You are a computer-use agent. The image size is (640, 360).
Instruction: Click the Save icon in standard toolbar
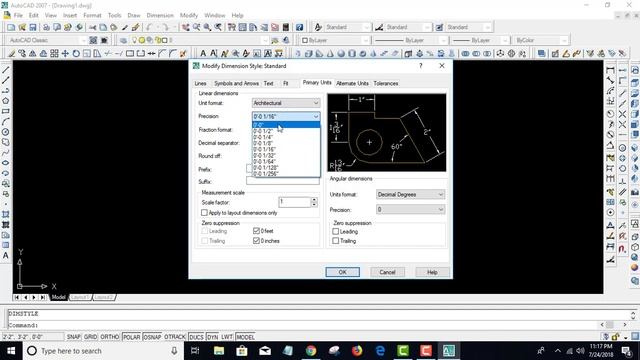33,27
